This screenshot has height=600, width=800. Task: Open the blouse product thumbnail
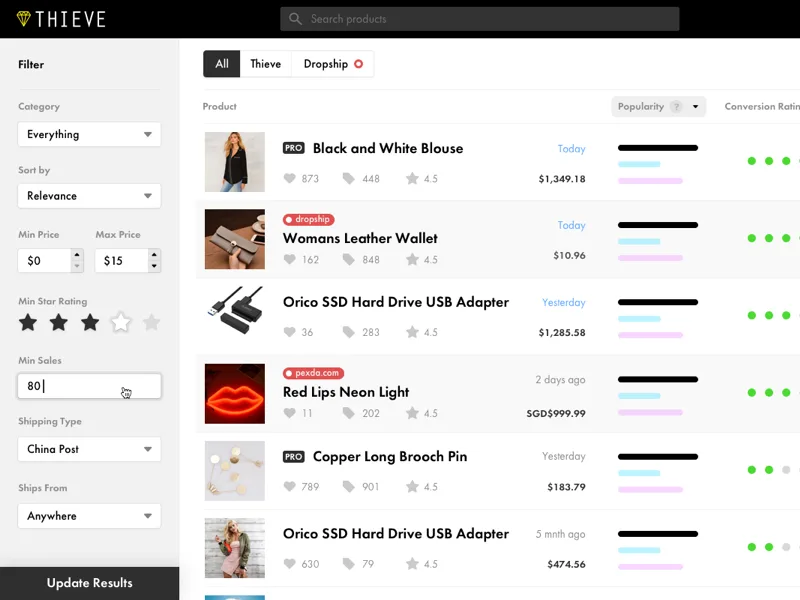235,162
